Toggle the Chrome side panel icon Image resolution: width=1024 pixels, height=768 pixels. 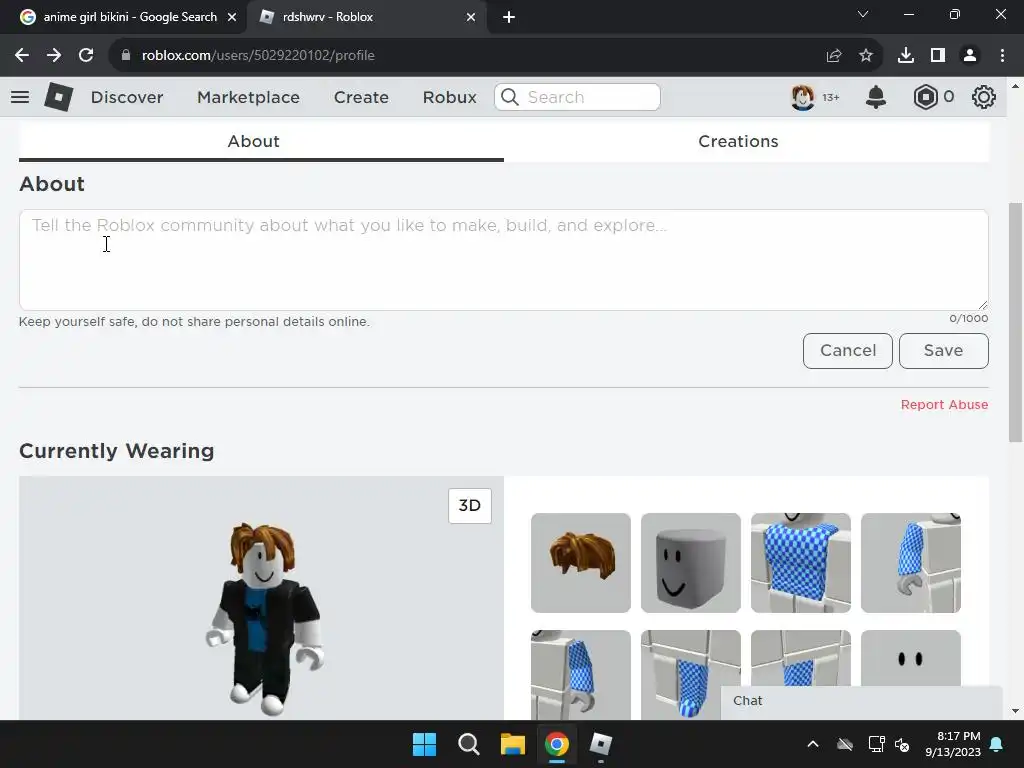click(938, 56)
